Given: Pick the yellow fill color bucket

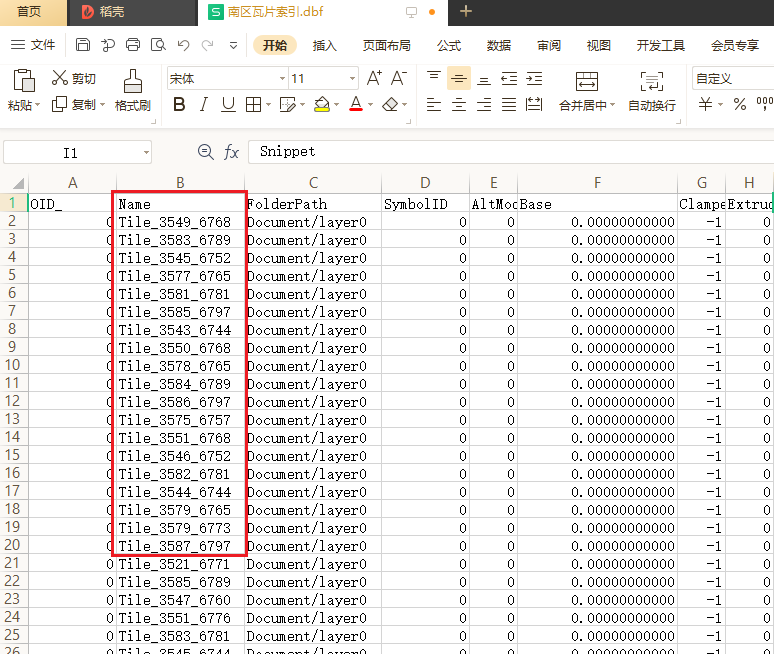Looking at the screenshot, I should (x=322, y=105).
